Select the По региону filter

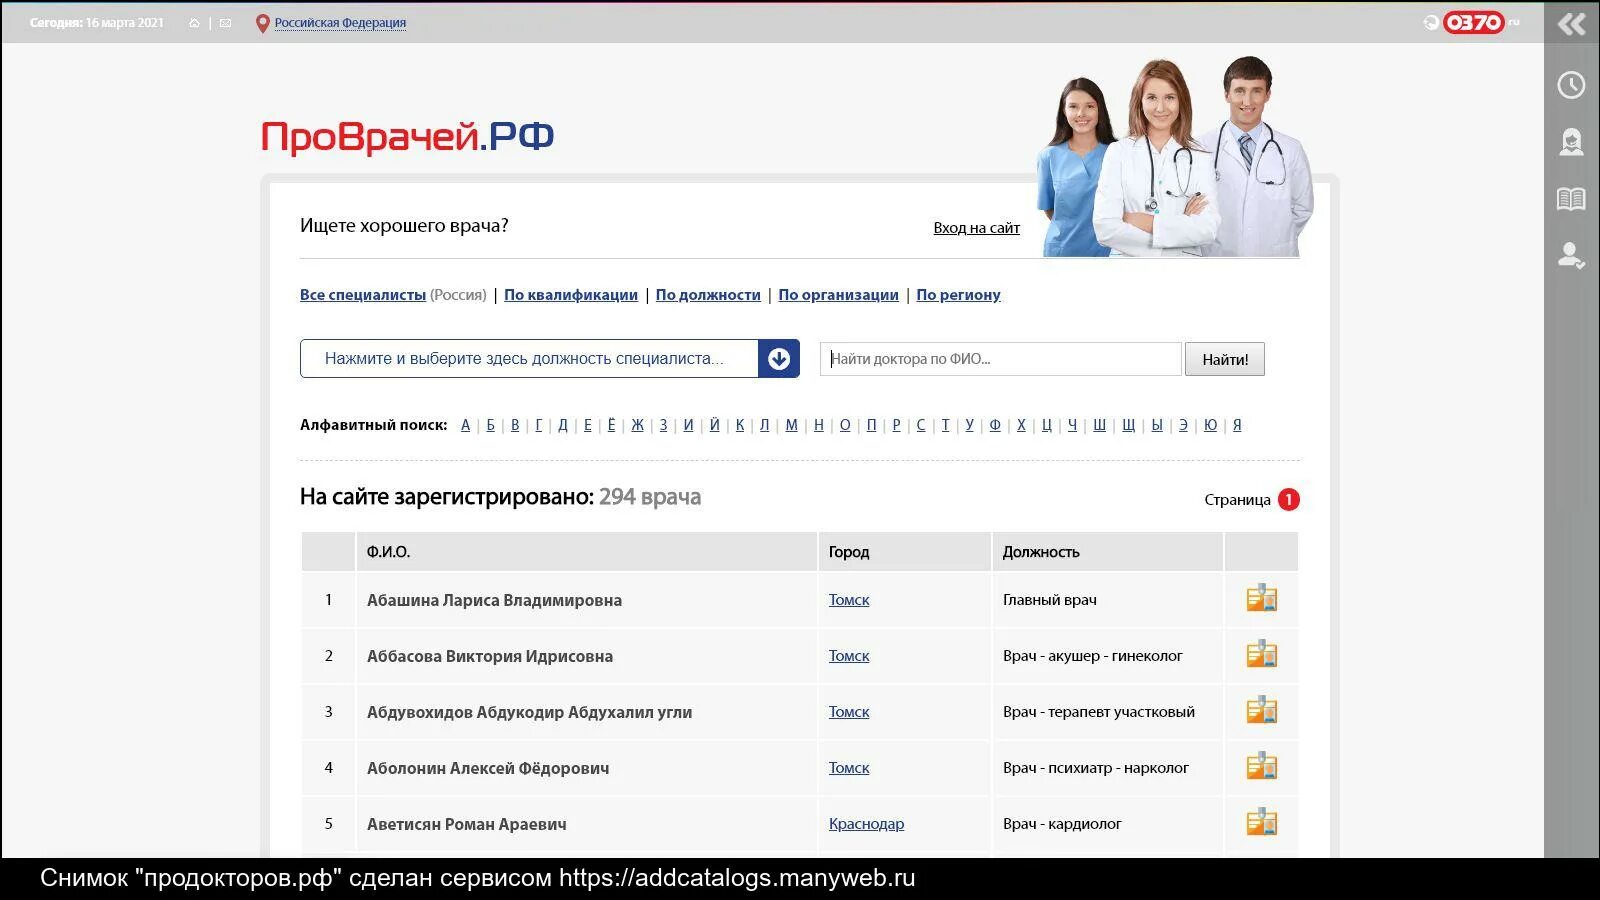click(x=957, y=294)
